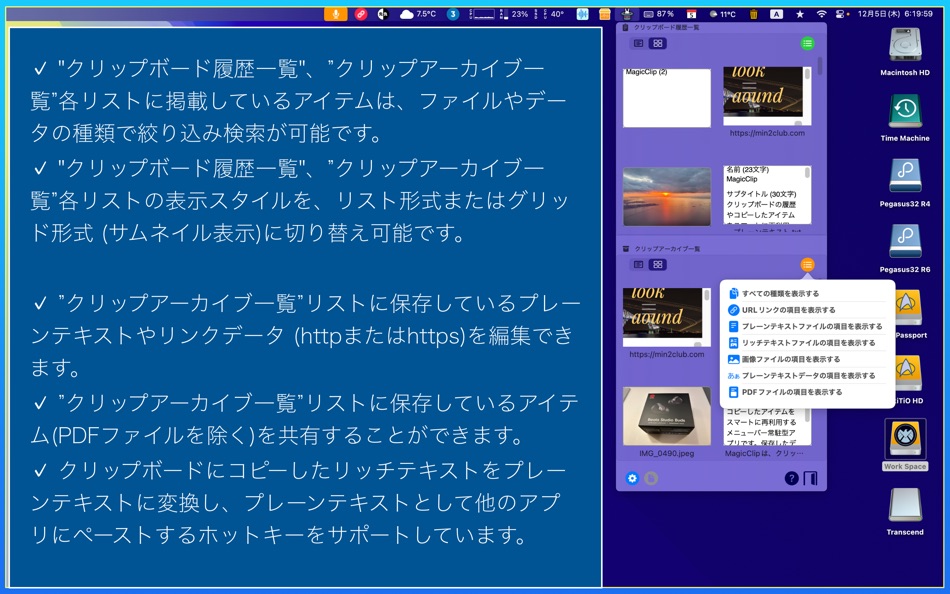Open the calendar icon in menu bar
The width and height of the screenshot is (950, 594).
pyautogui.click(x=691, y=13)
